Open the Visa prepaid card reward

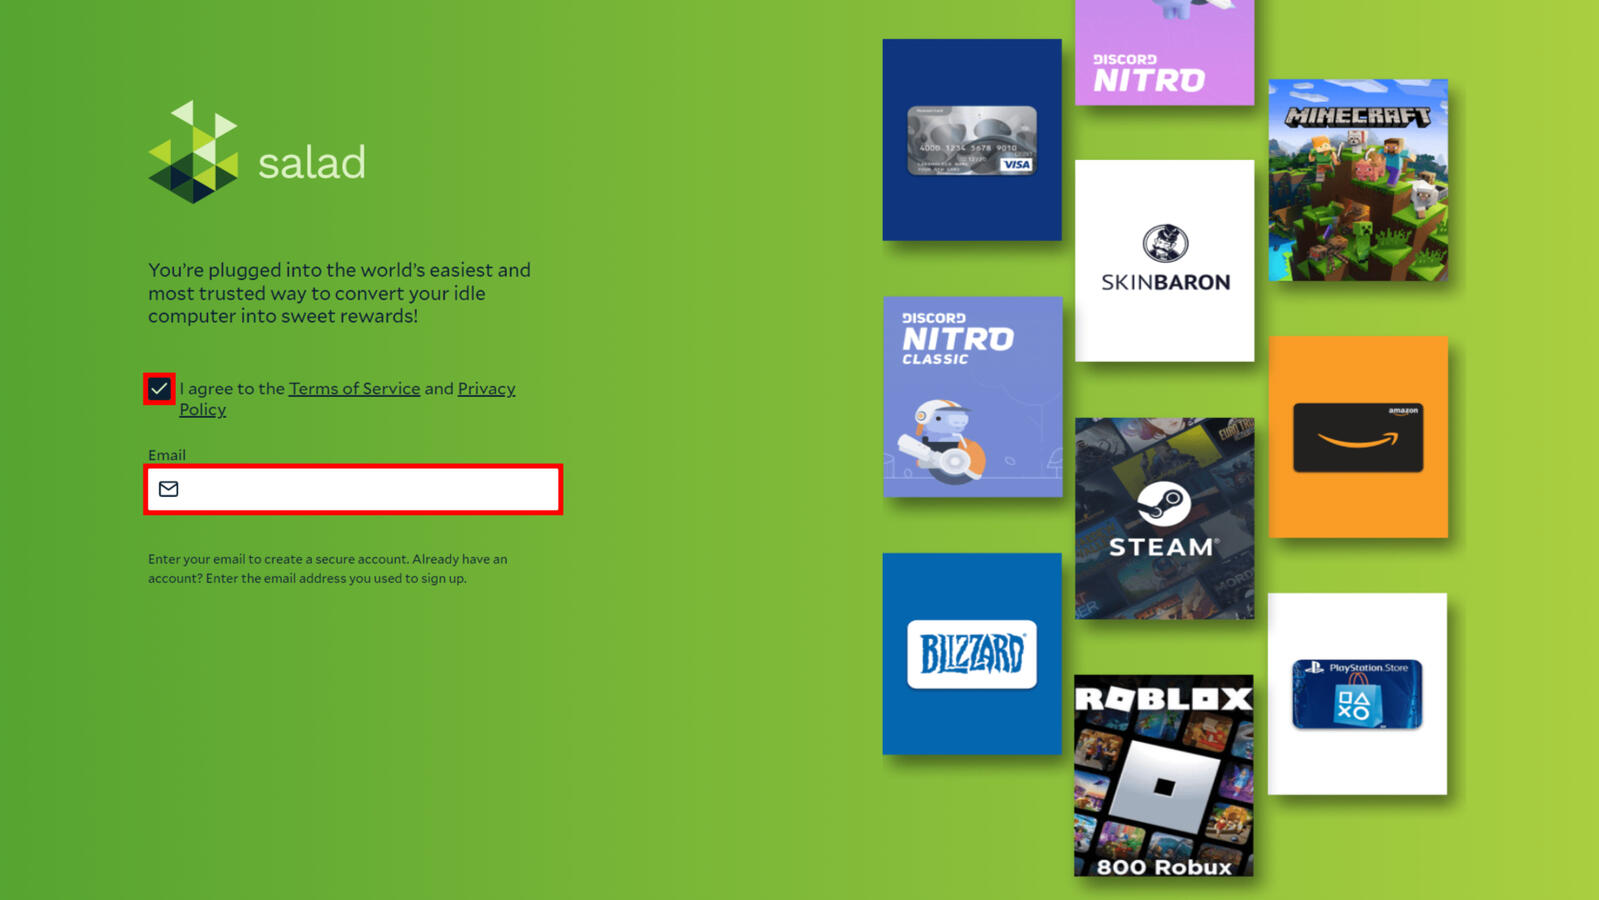pos(971,140)
